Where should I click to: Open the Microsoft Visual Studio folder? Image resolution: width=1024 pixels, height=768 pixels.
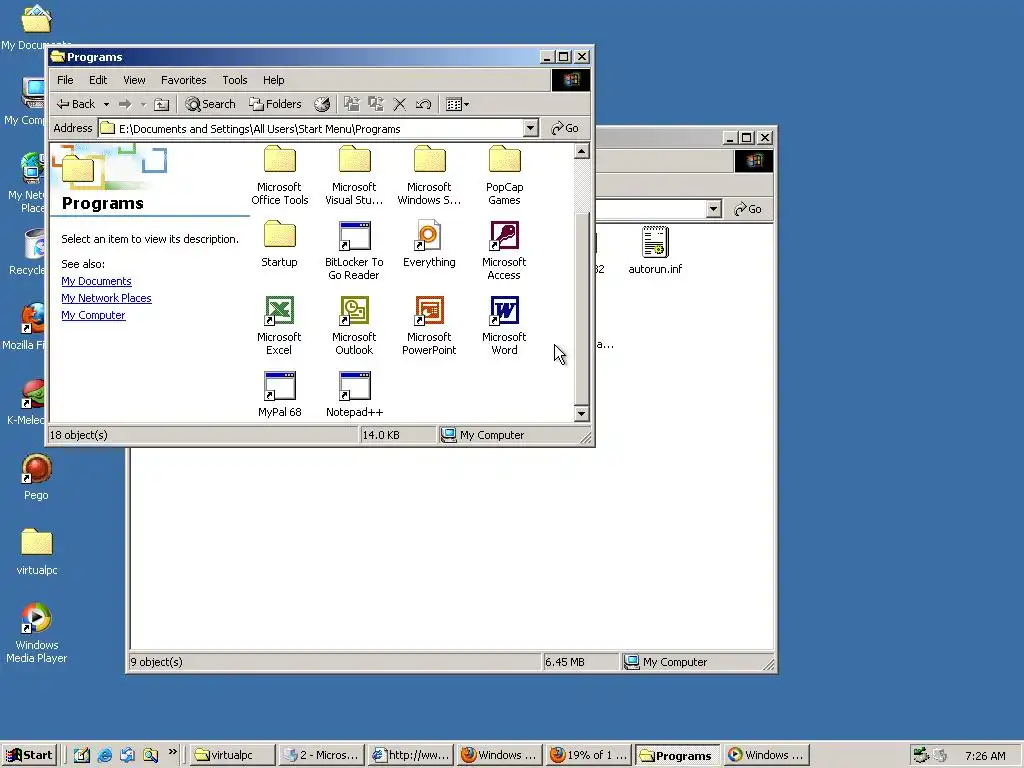tap(354, 175)
